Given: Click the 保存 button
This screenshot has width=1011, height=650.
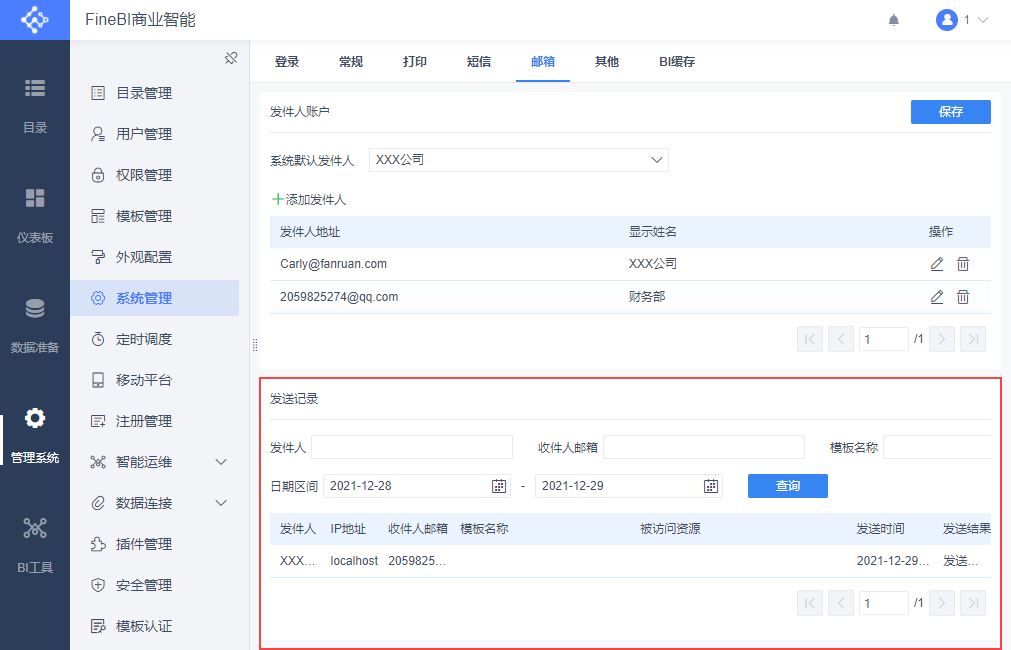Looking at the screenshot, I should pos(950,112).
